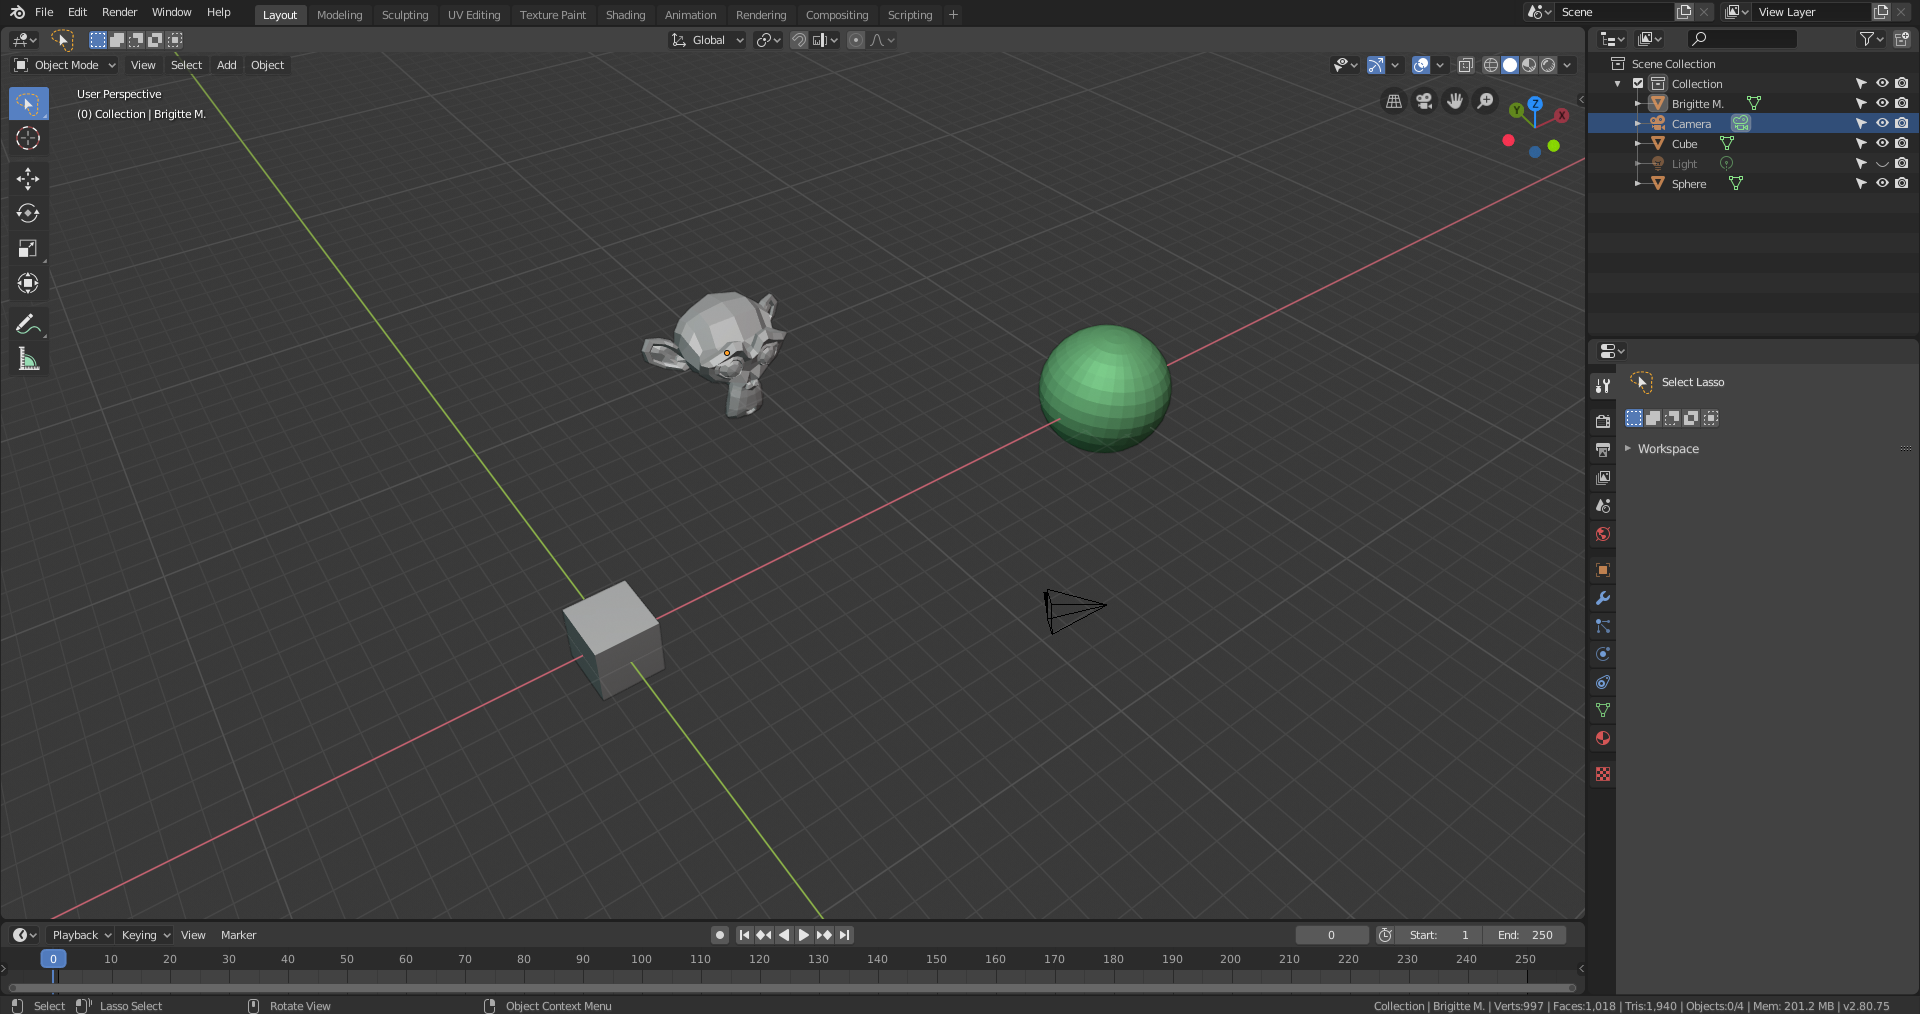The height and width of the screenshot is (1014, 1920).
Task: Uncheck the Collection exclude checkbox
Action: [1638, 84]
